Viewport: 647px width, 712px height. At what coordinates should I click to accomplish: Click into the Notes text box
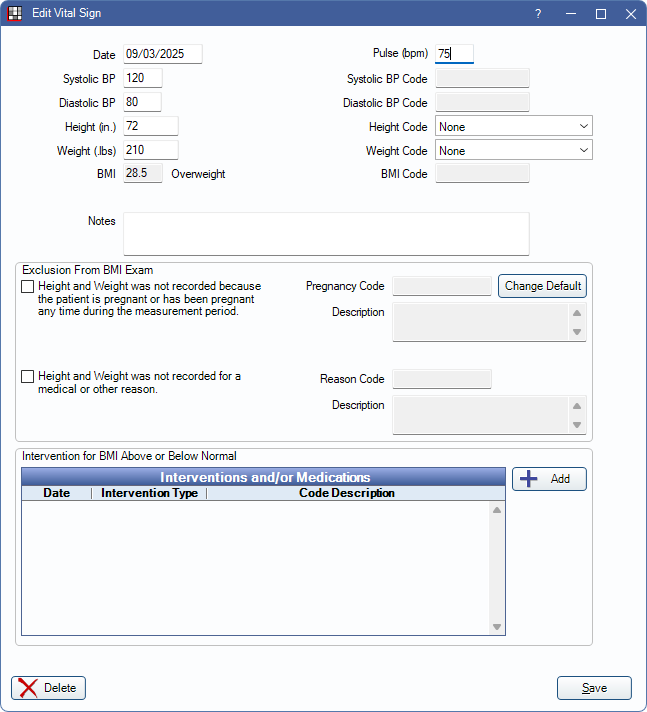(325, 233)
